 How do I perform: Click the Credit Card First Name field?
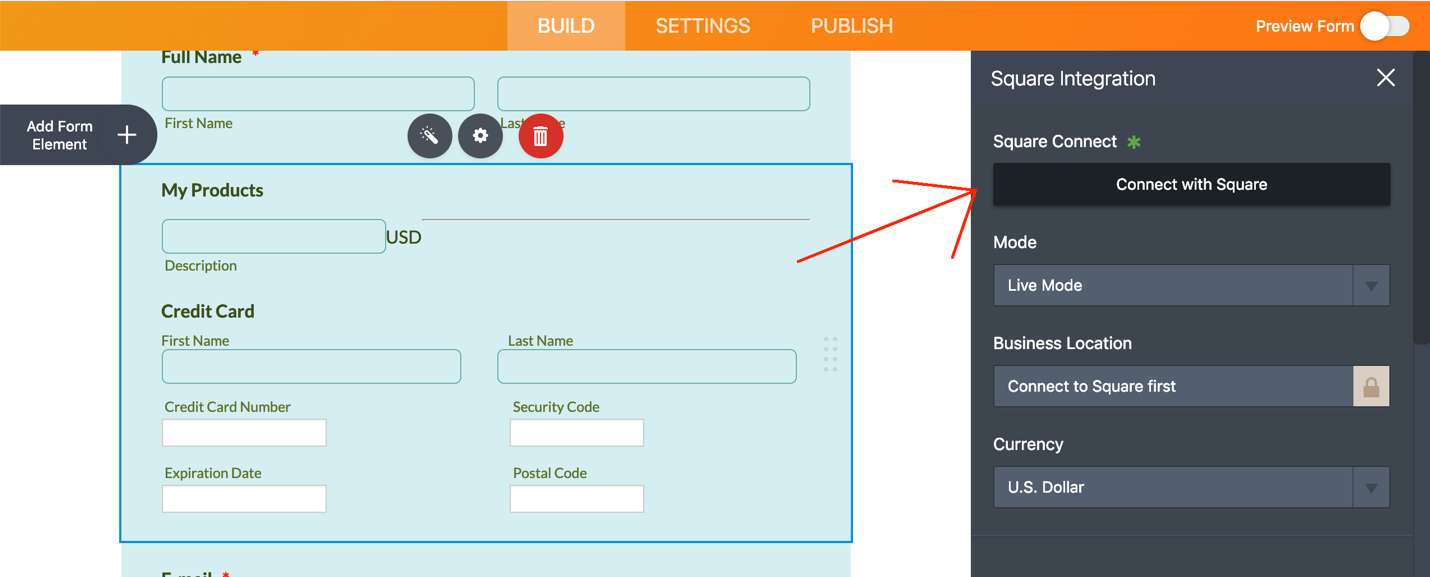click(311, 366)
